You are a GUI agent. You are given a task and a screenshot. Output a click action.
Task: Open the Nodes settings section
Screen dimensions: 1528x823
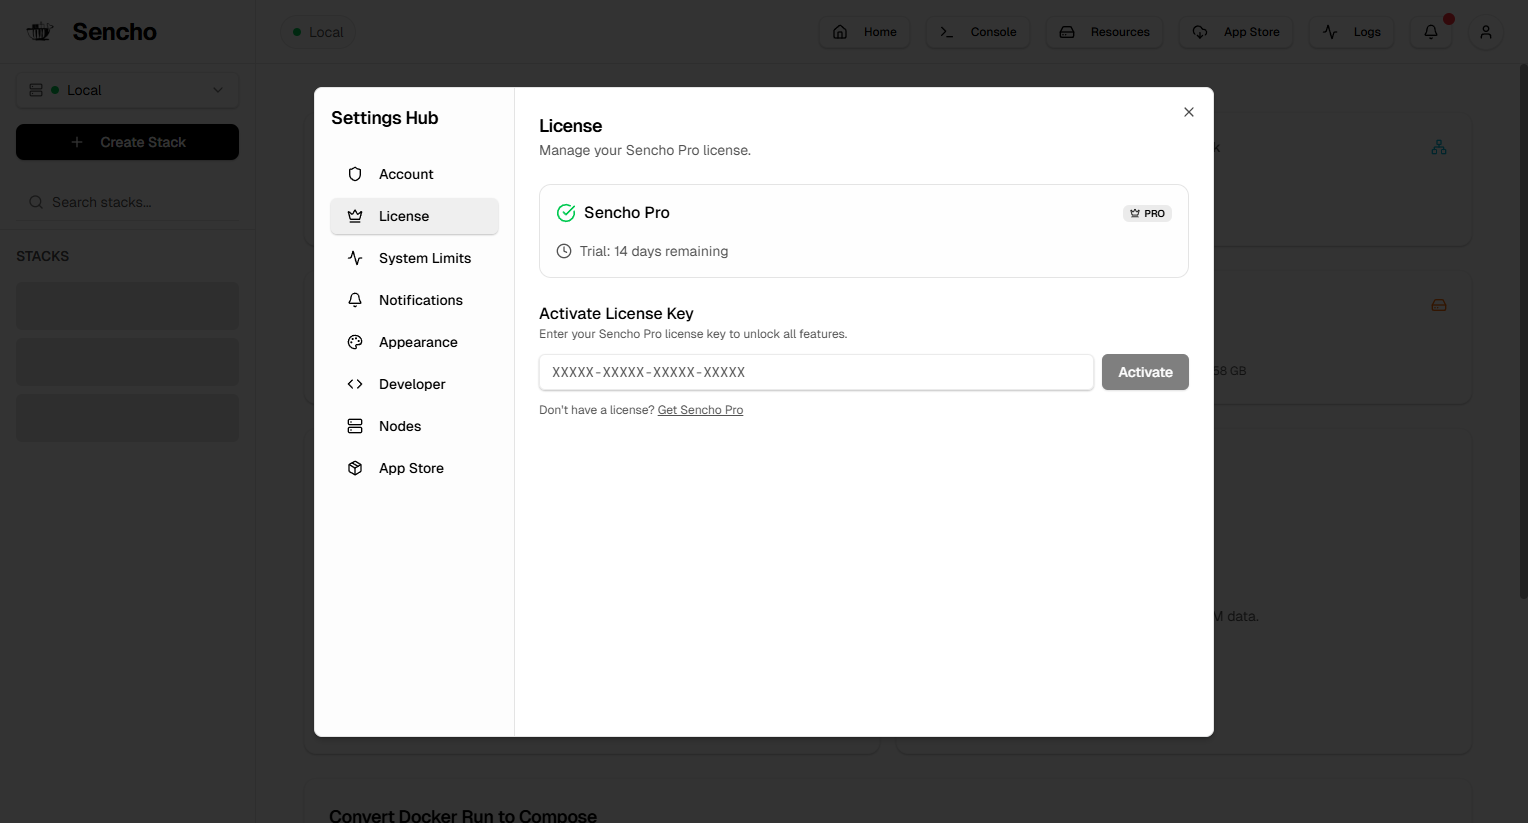pyautogui.click(x=414, y=426)
